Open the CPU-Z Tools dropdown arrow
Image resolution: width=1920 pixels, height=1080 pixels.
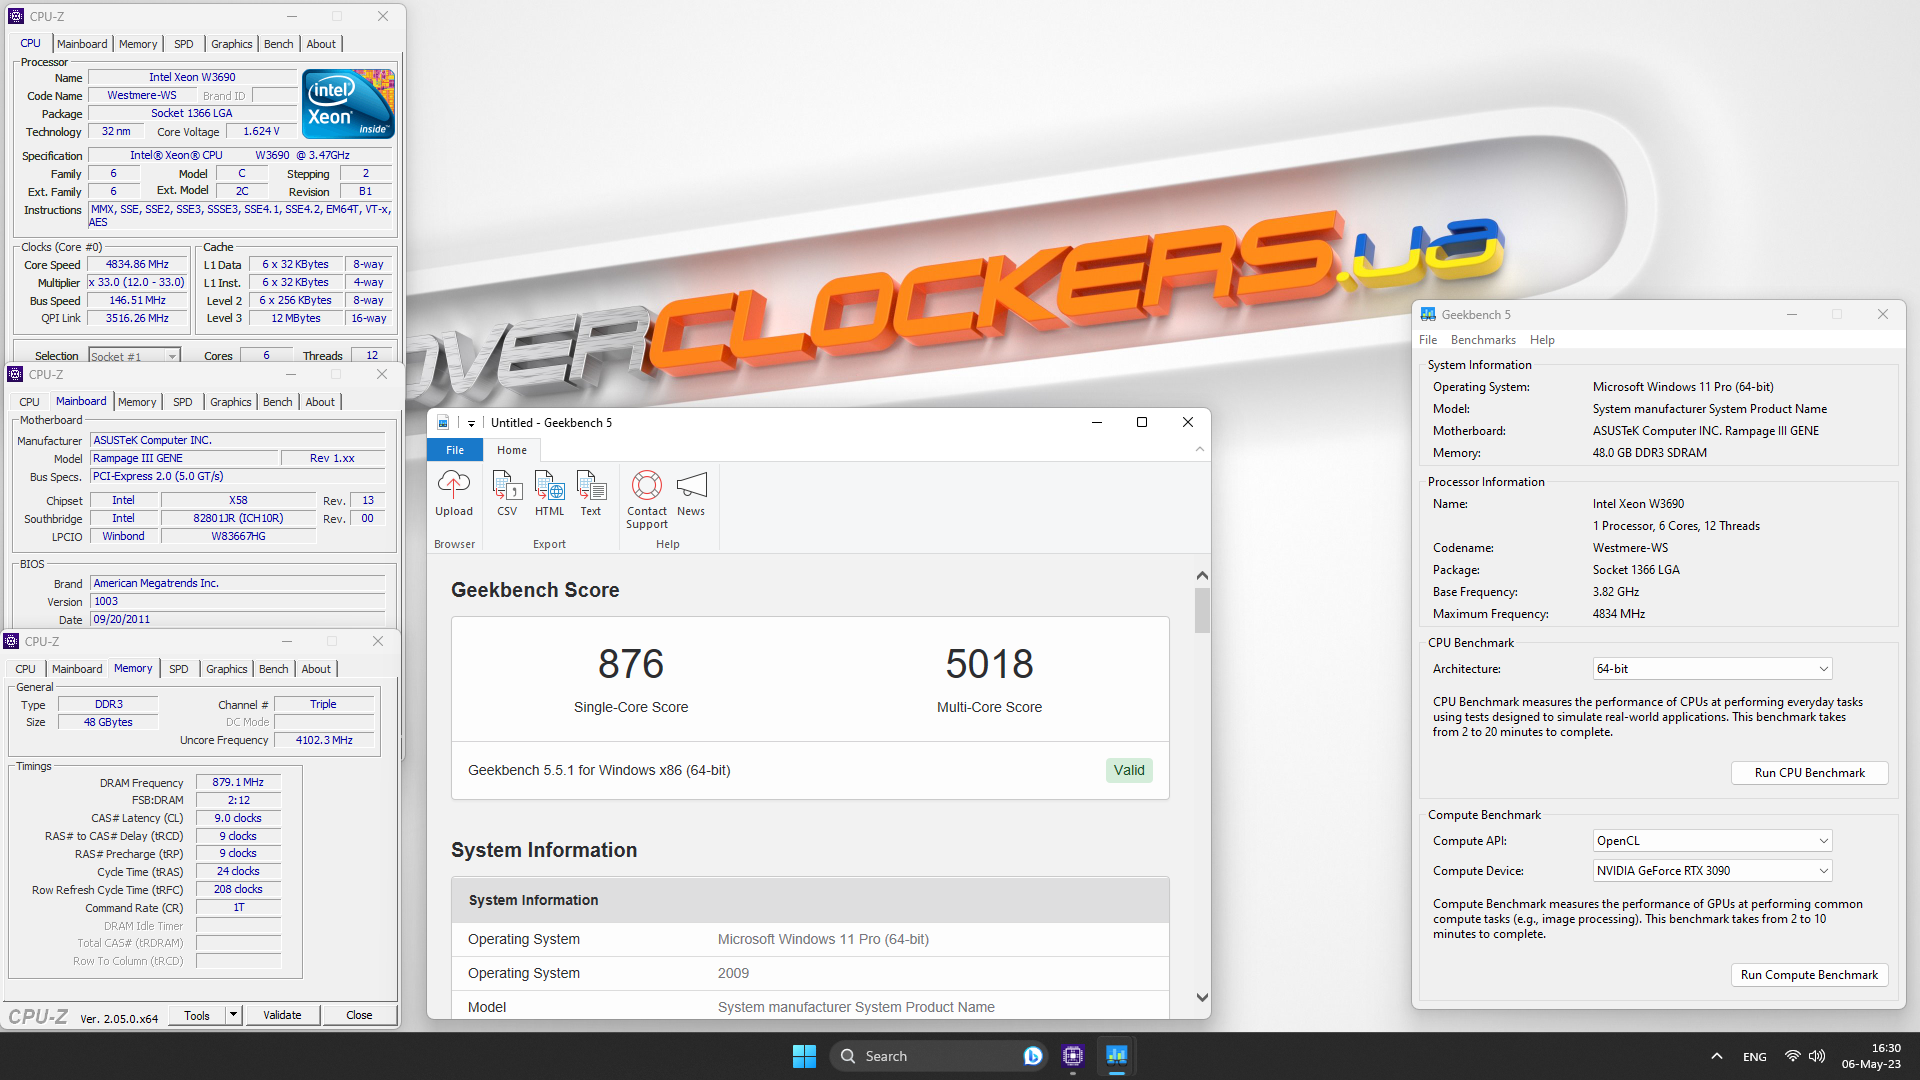click(233, 1015)
